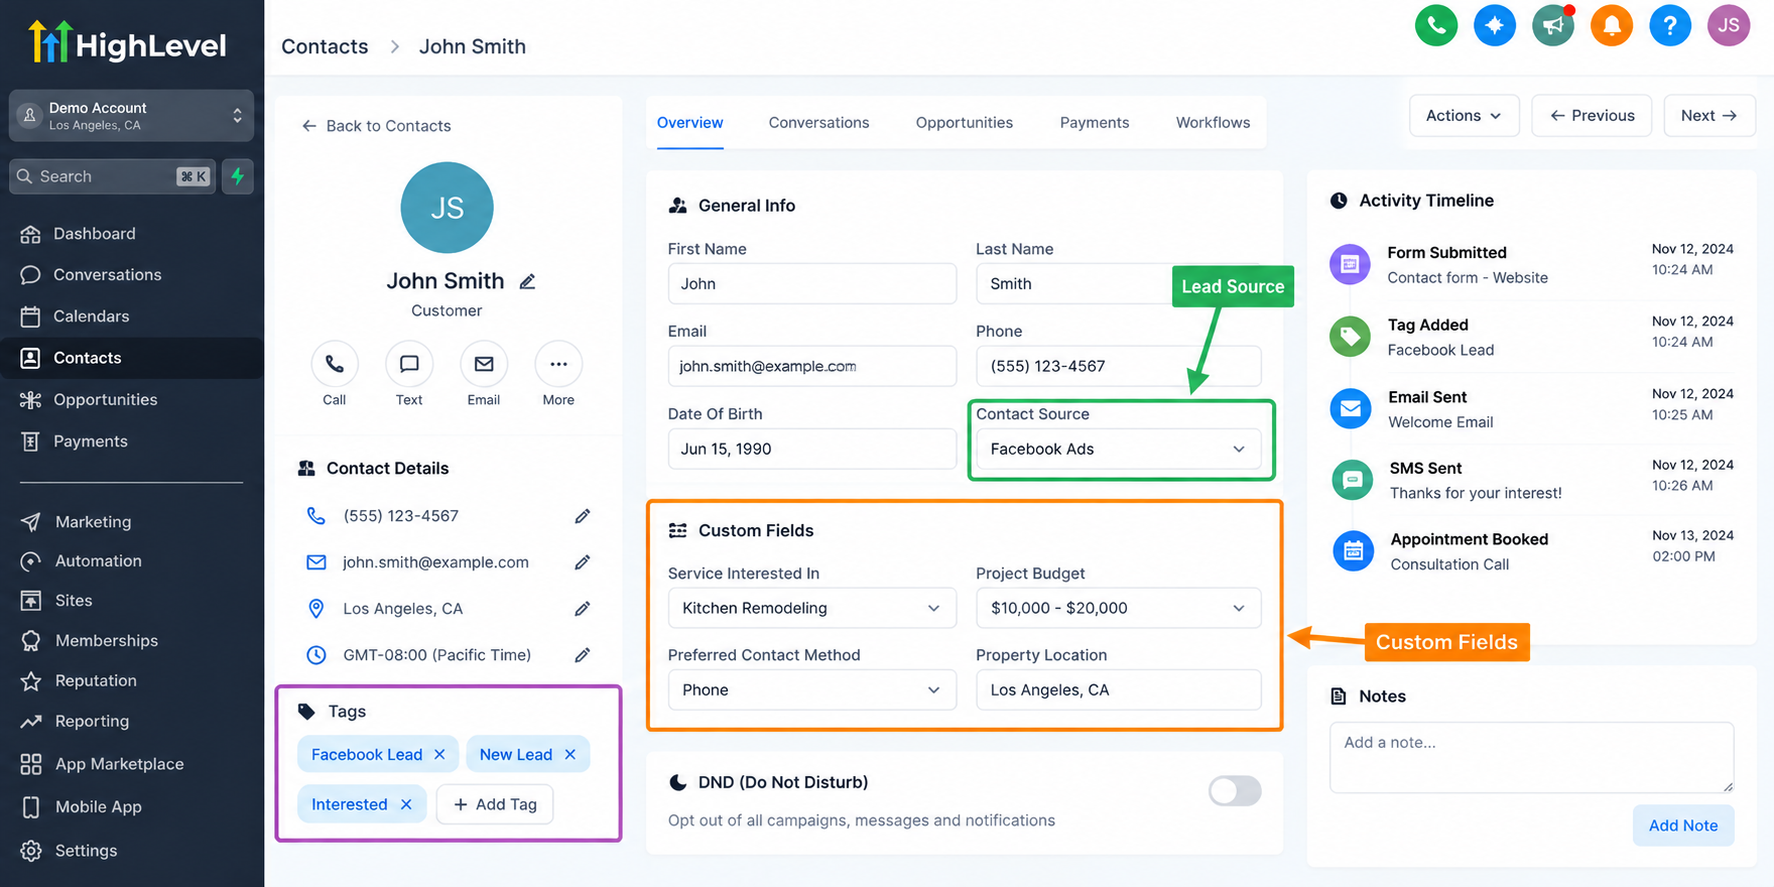Screen dimensions: 1774x887
Task: Edit the email in Contact Details
Action: click(x=582, y=562)
